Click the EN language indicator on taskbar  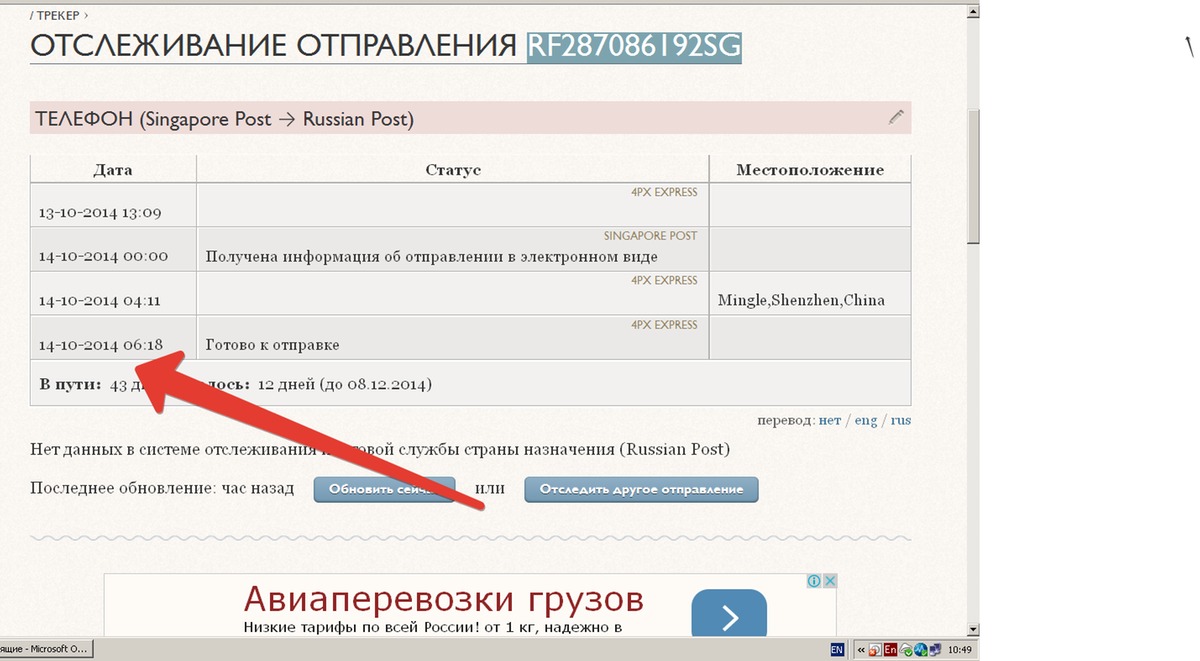[836, 650]
